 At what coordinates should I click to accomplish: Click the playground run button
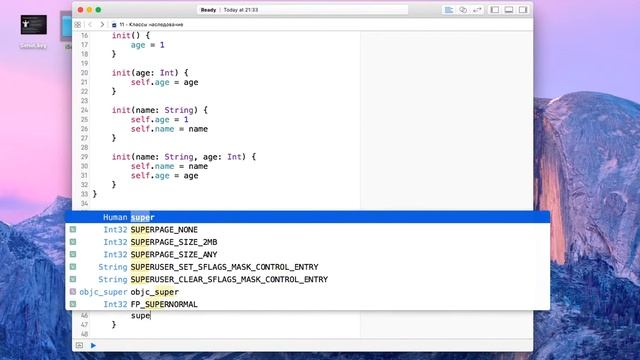tap(93, 345)
